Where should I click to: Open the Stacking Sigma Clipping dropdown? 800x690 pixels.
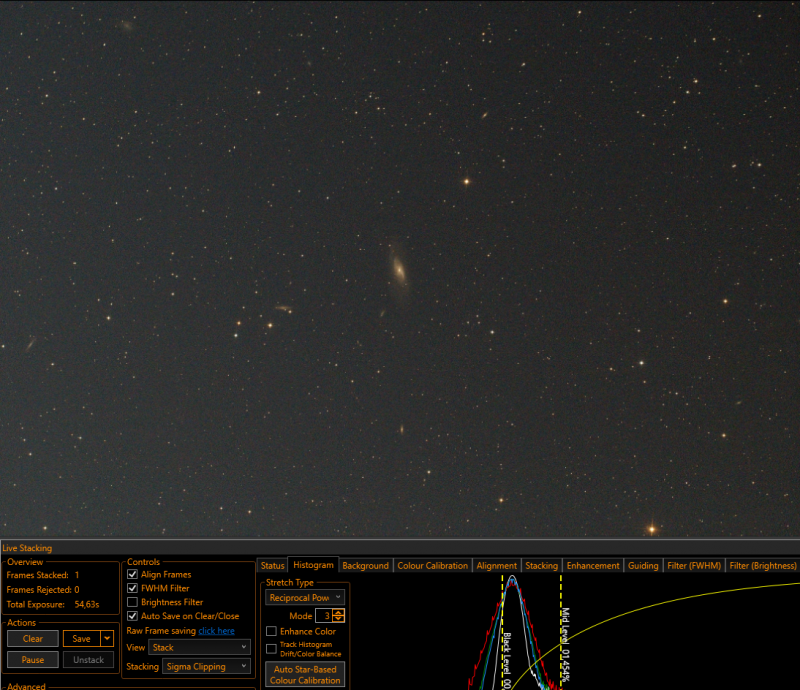pos(206,667)
